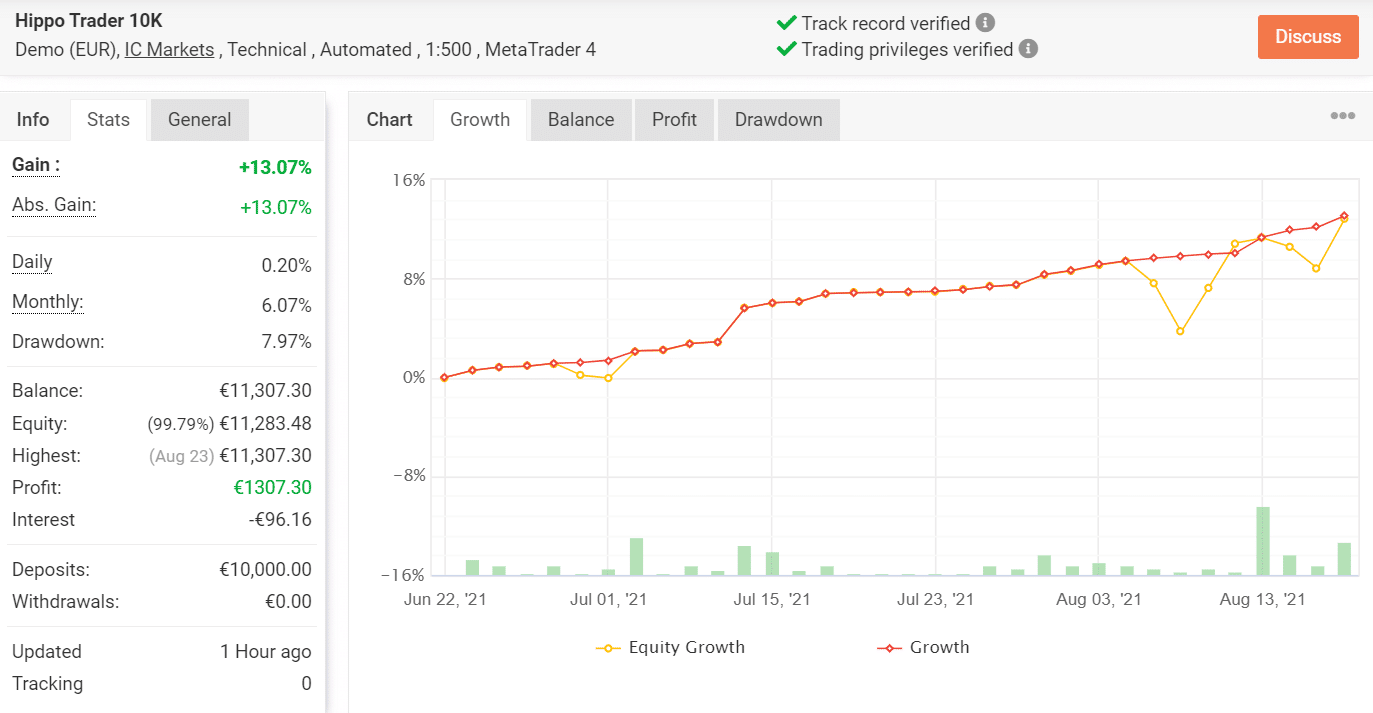Select the Growth chart tab
Viewport: 1373px width, 713px height.
pos(480,120)
